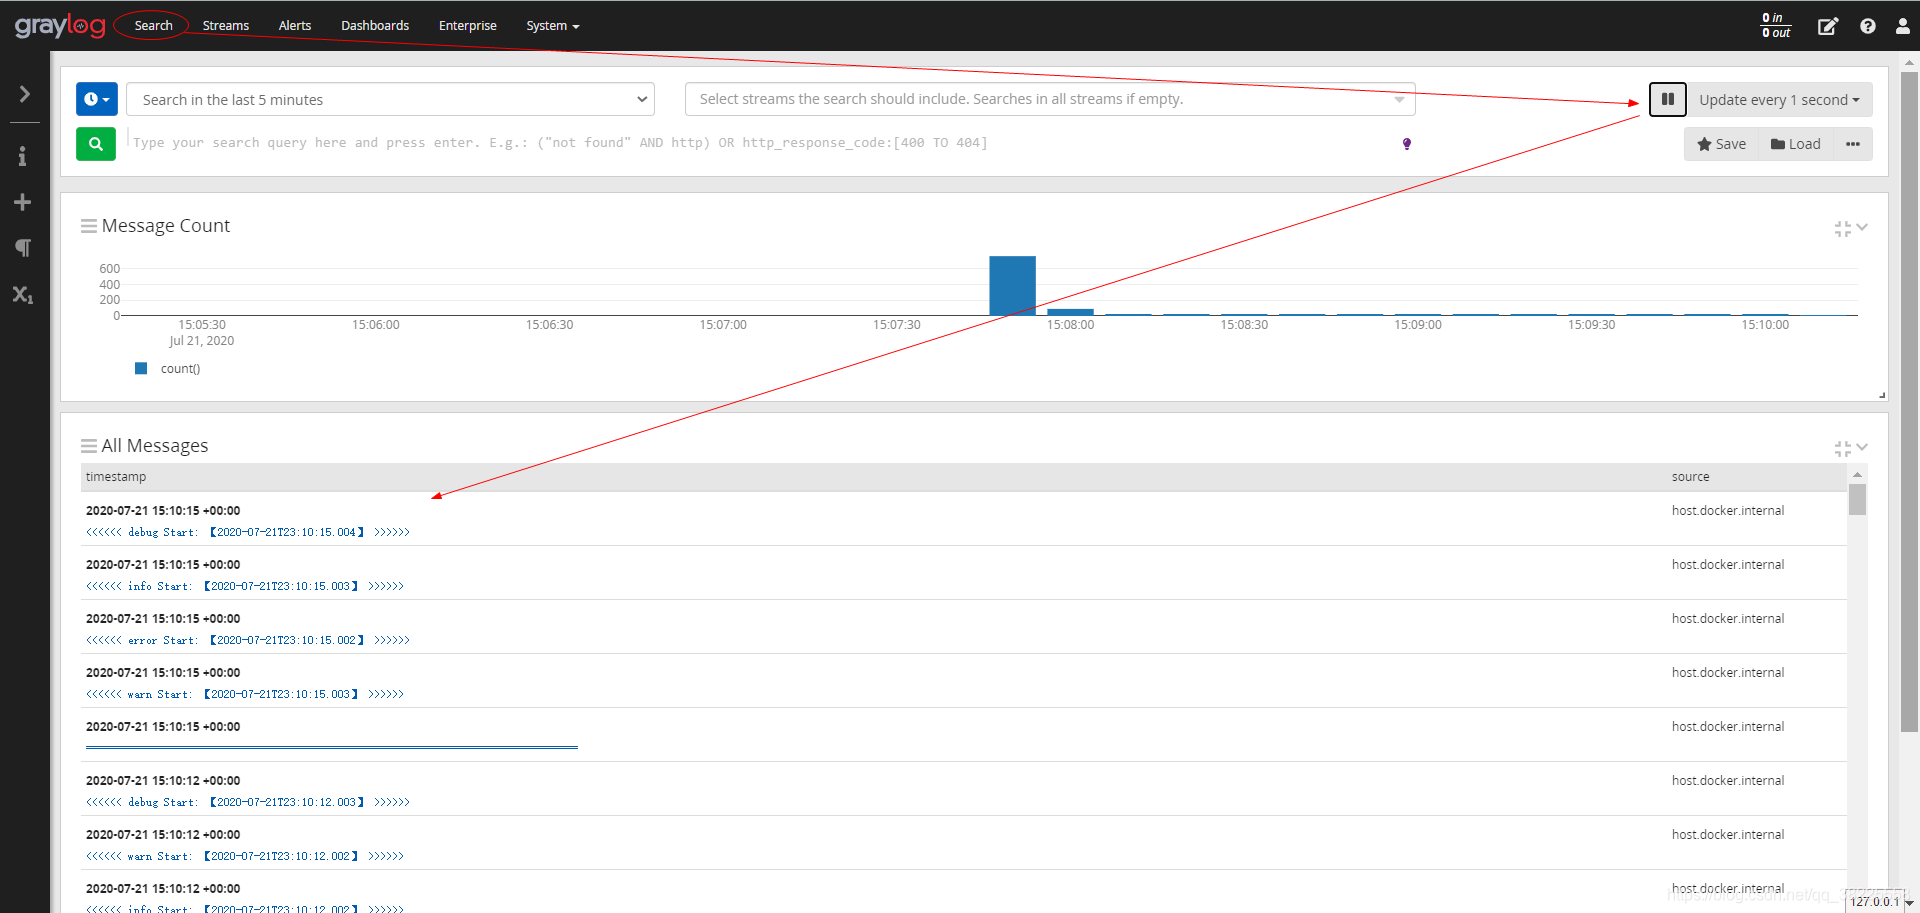Viewport: 1920px width, 913px height.
Task: Open the Streams page
Action: pos(226,26)
